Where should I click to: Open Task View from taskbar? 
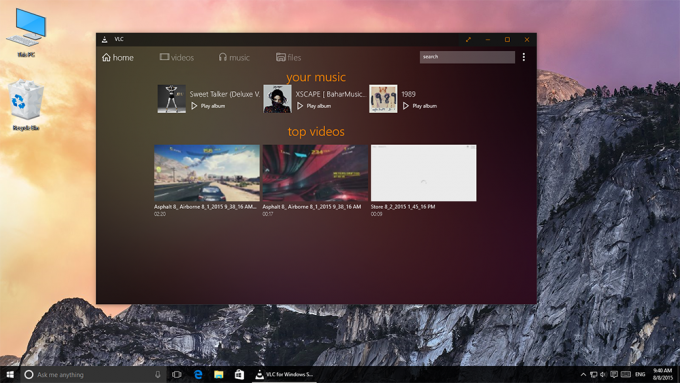click(x=177, y=374)
